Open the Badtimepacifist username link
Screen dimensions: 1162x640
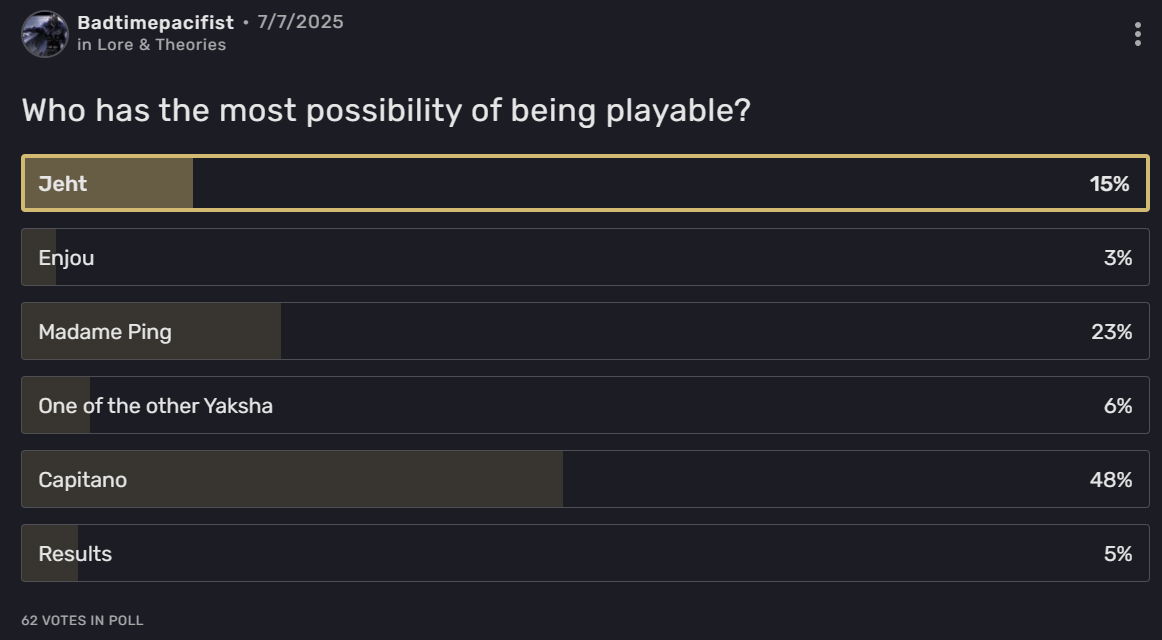[155, 22]
